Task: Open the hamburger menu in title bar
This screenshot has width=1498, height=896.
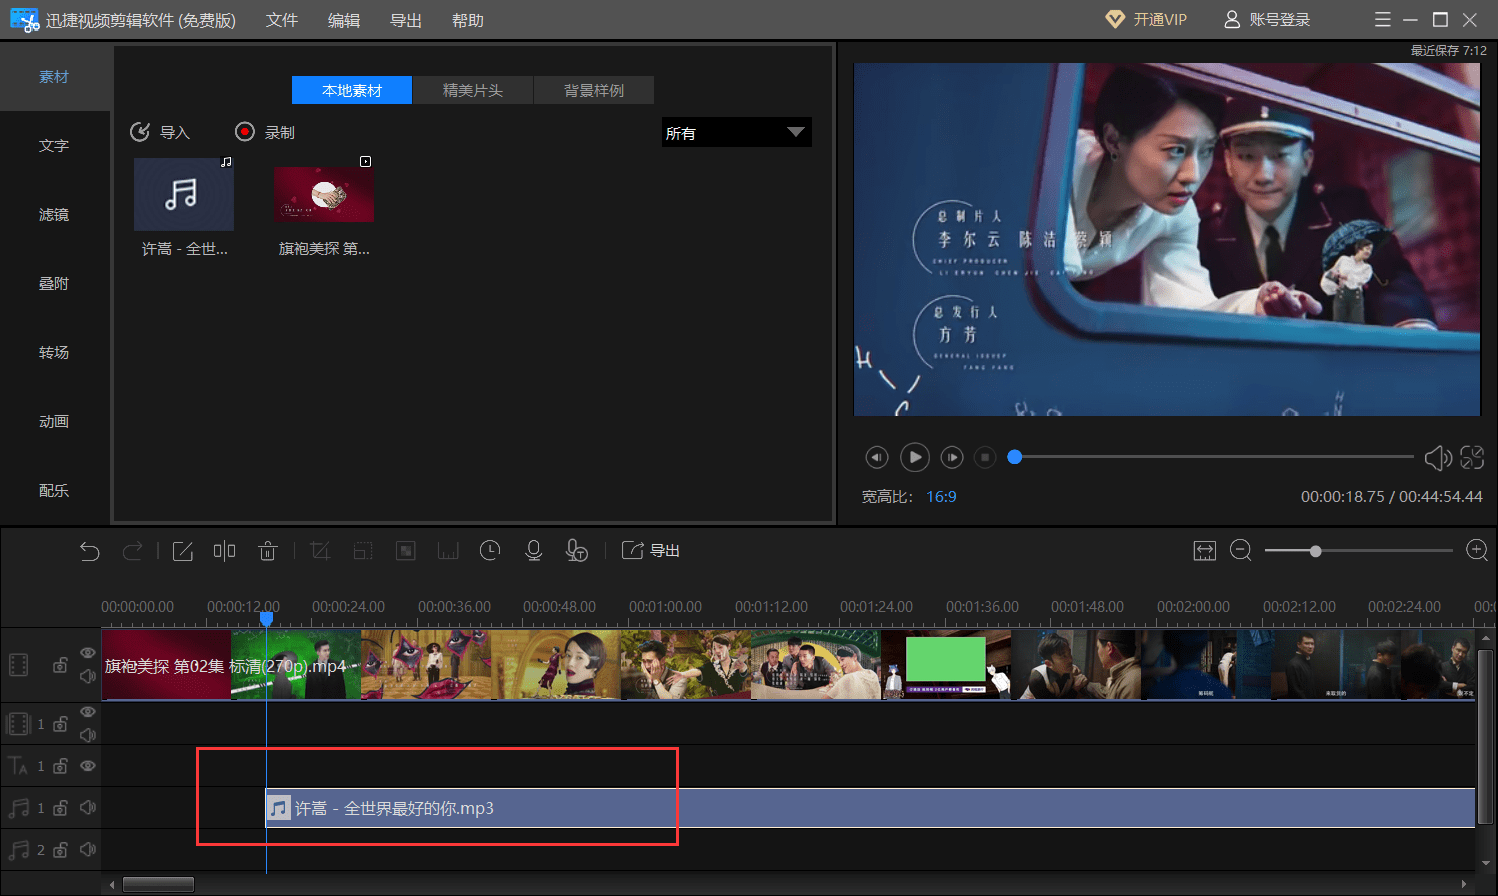Action: click(1383, 20)
